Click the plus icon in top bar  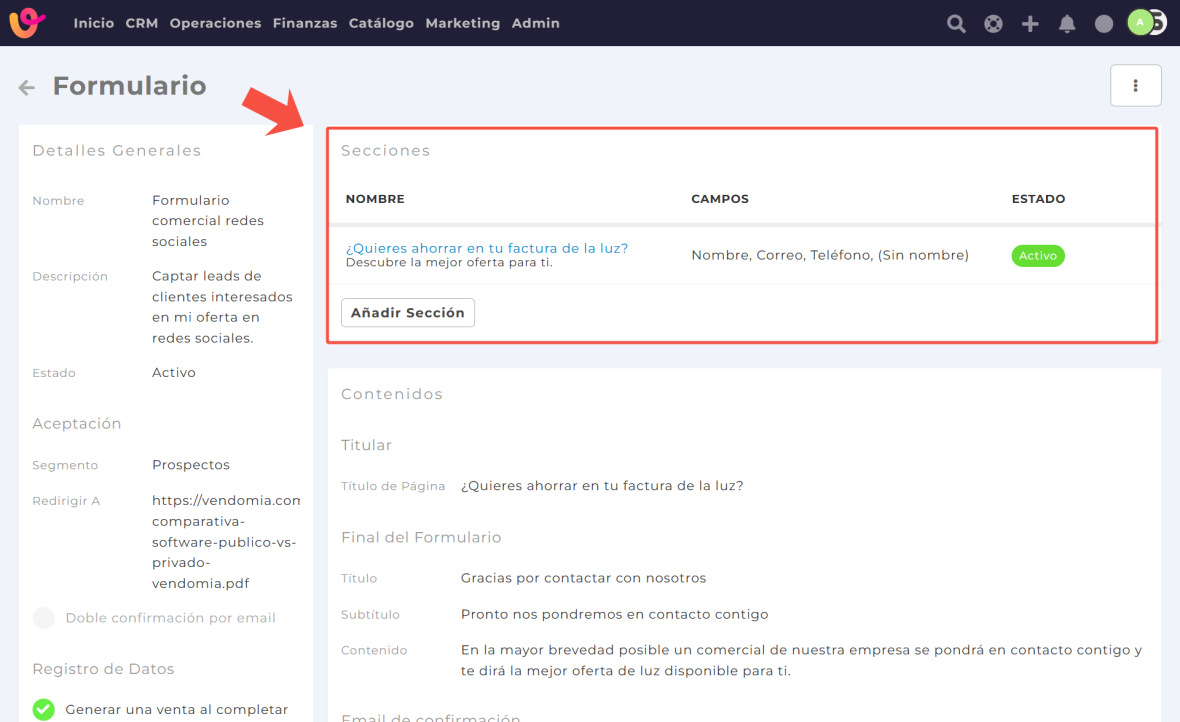point(1030,24)
